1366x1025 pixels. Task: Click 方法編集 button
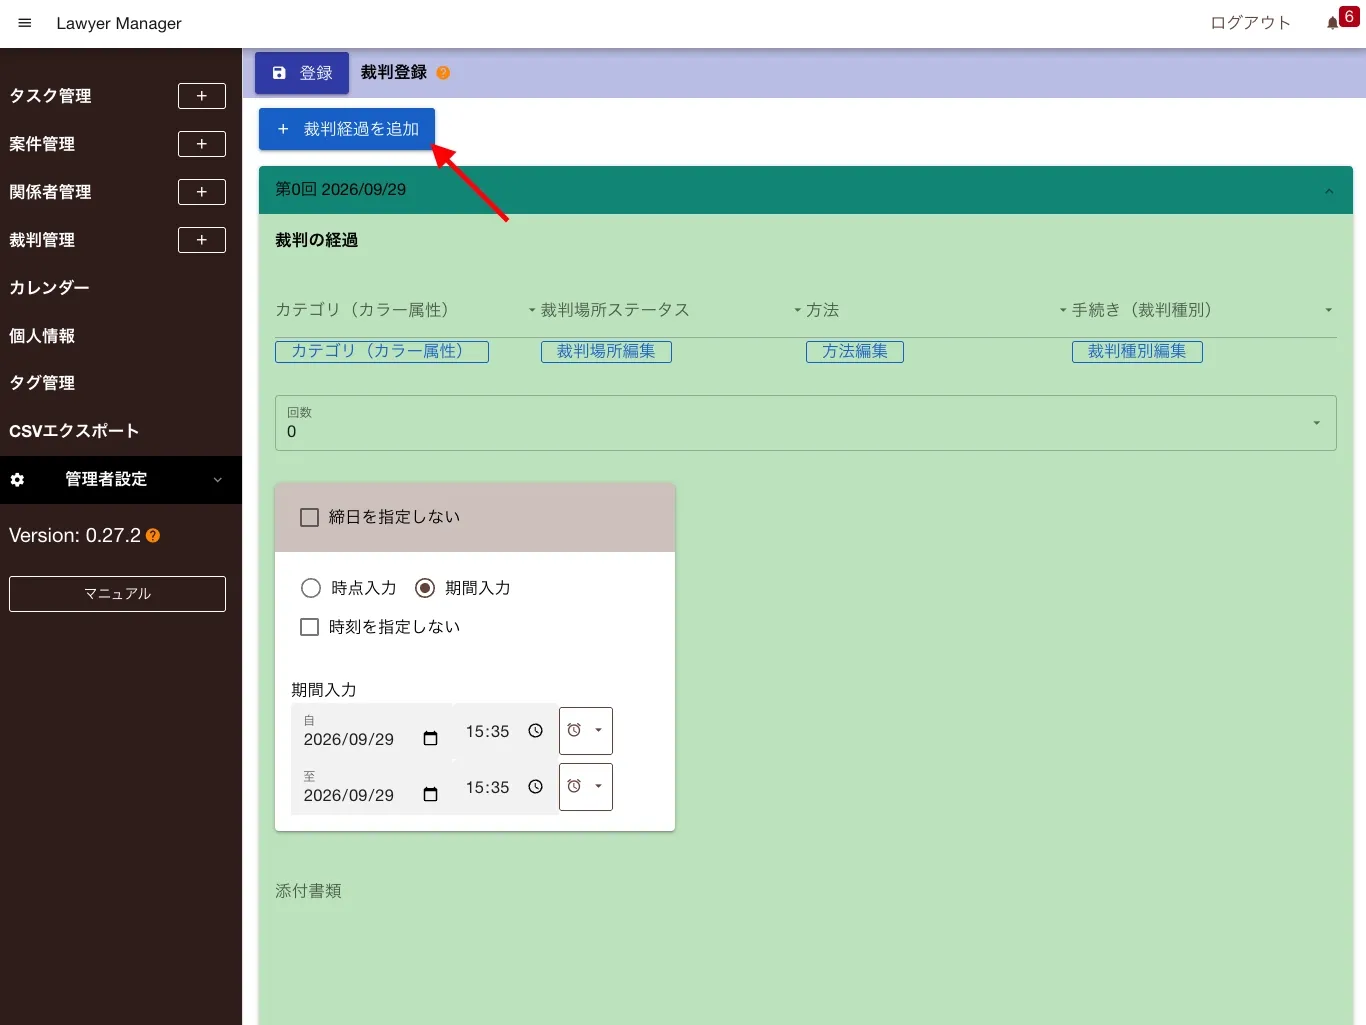pos(855,352)
